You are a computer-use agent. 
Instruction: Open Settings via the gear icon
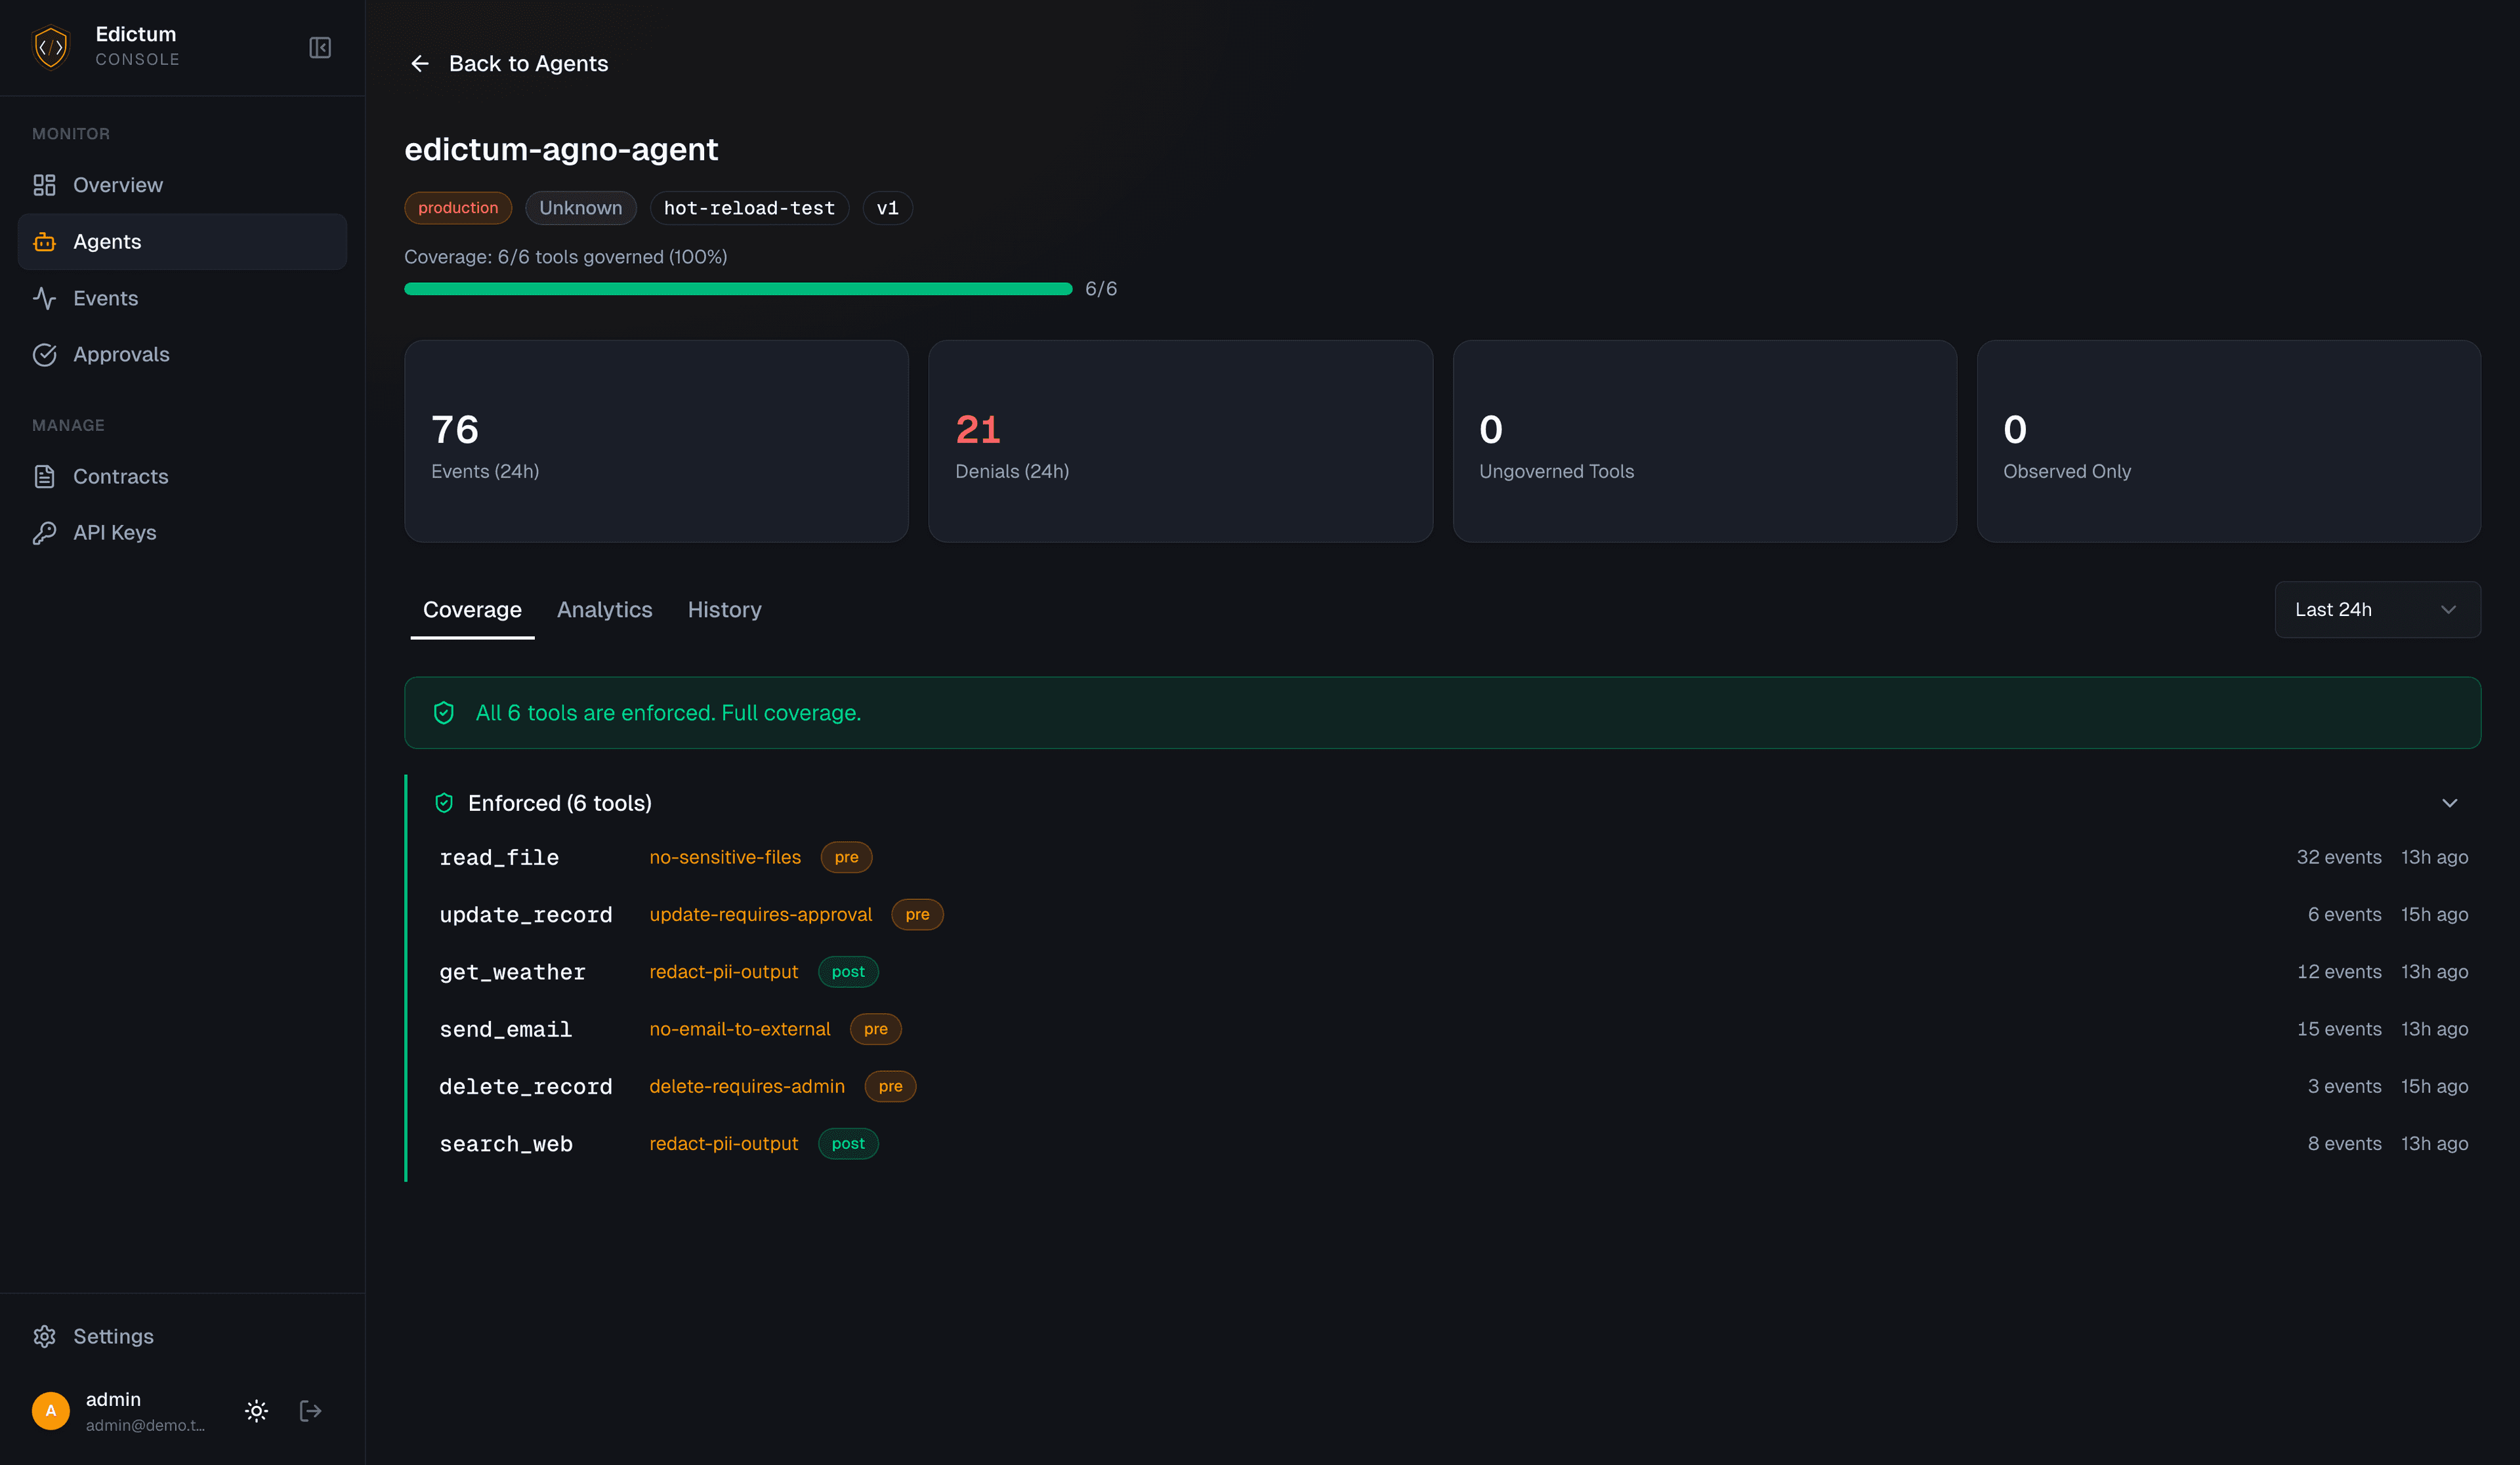[x=45, y=1336]
